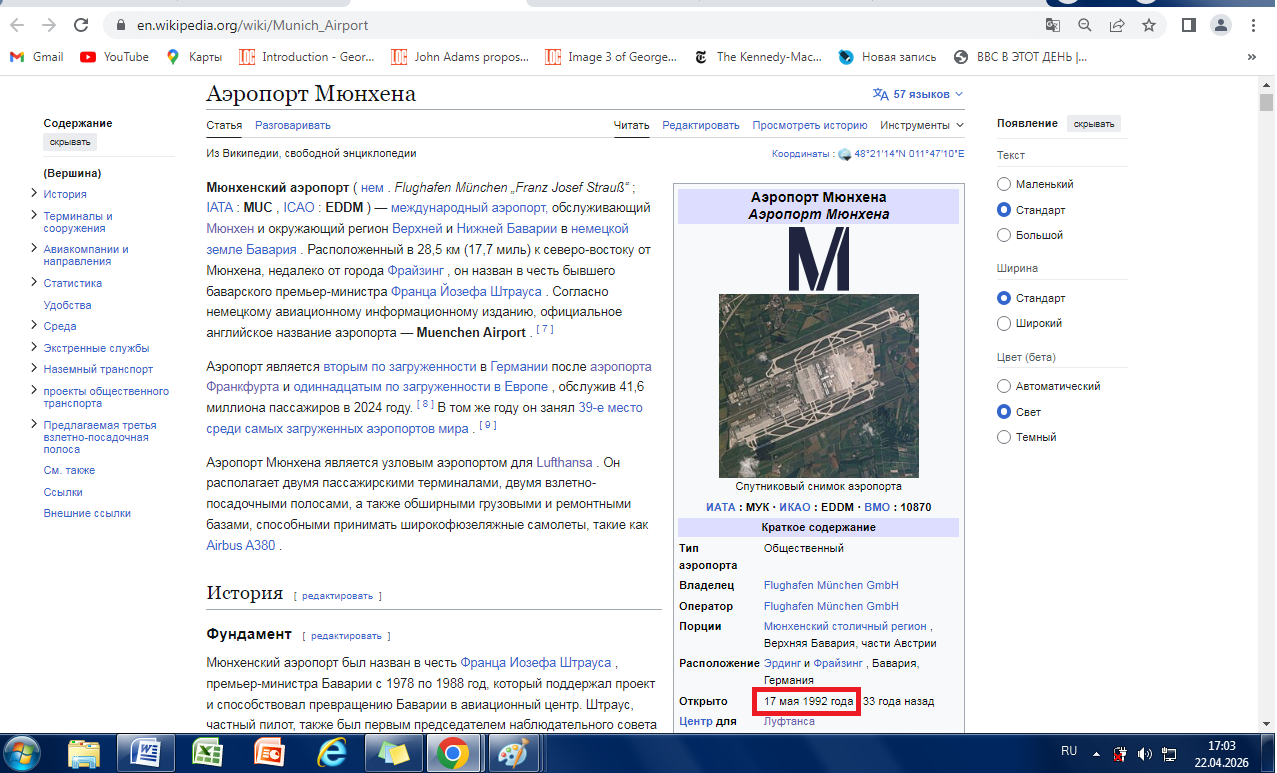Expand the История section in contents
This screenshot has width=1277, height=773.
coord(35,194)
